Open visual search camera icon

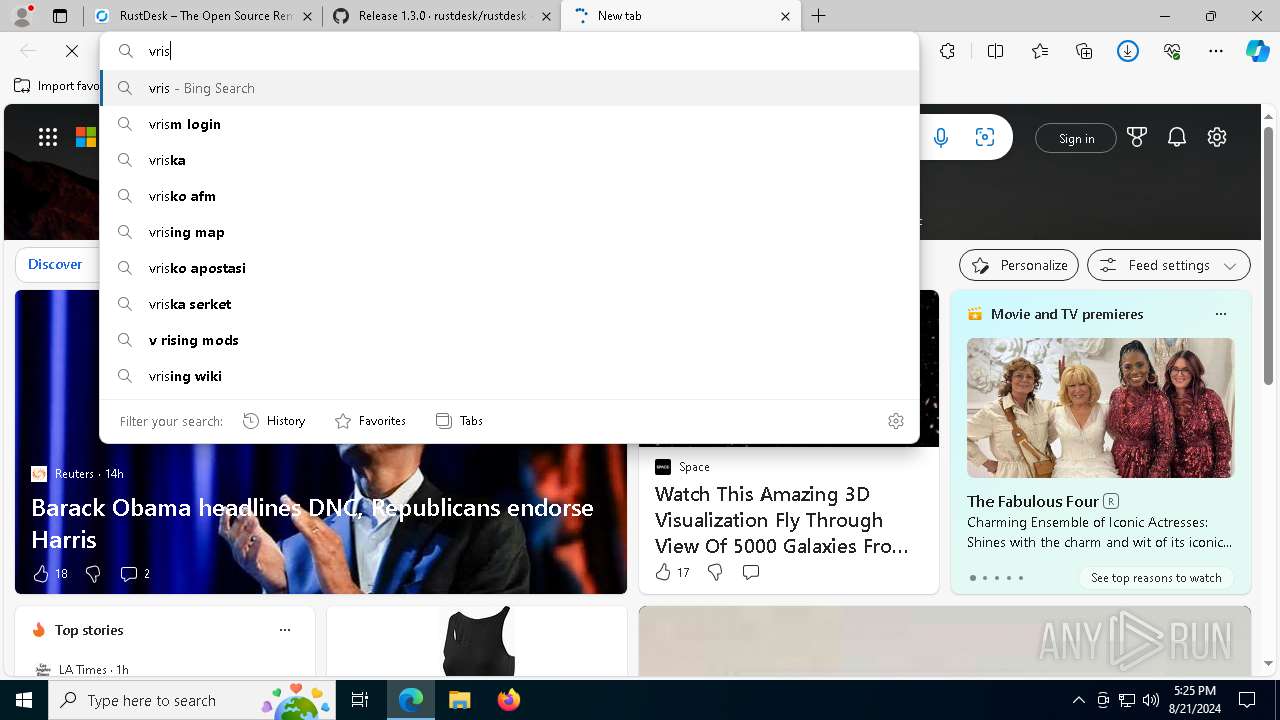point(985,138)
